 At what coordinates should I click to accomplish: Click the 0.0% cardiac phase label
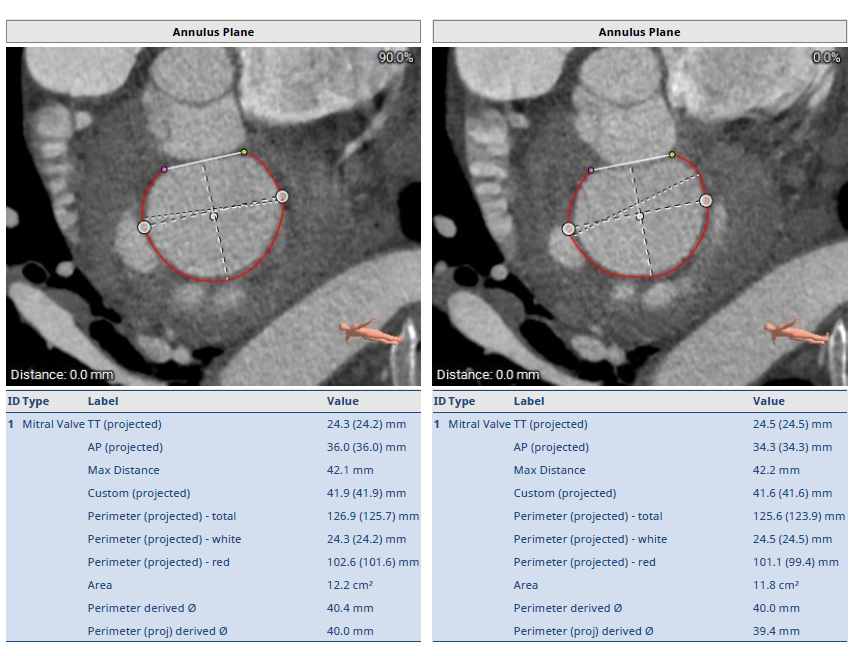click(x=826, y=58)
